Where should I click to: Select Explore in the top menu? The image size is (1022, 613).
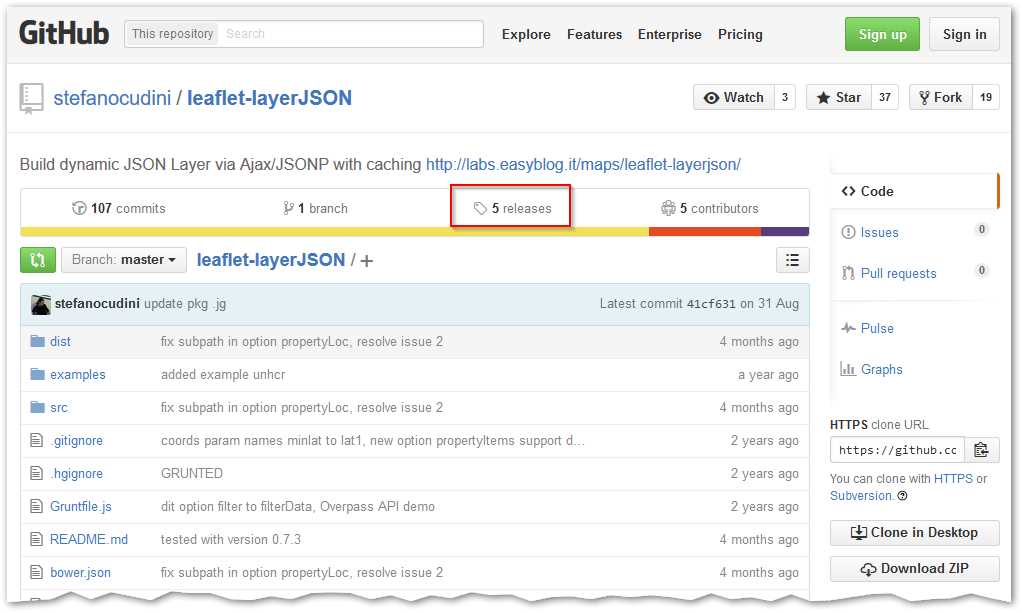point(526,34)
